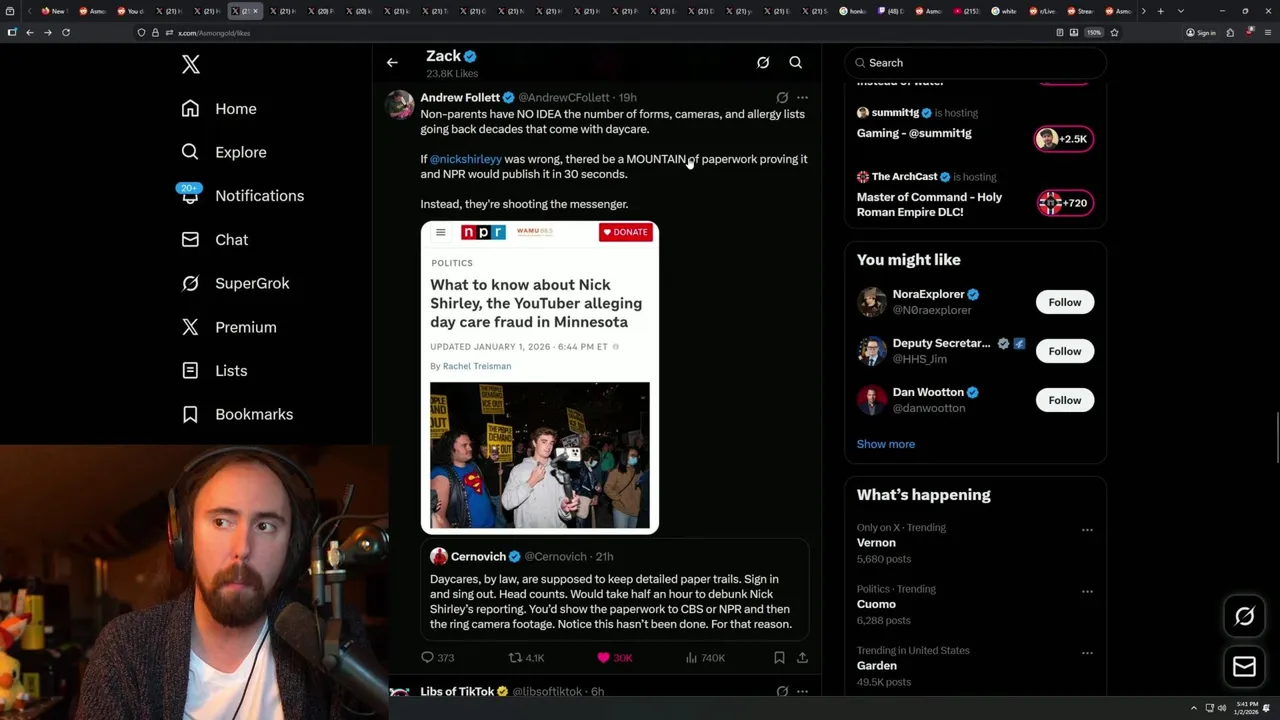The image size is (1280, 720).
Task: Open more options on Libs of TikTok post
Action: (x=802, y=691)
